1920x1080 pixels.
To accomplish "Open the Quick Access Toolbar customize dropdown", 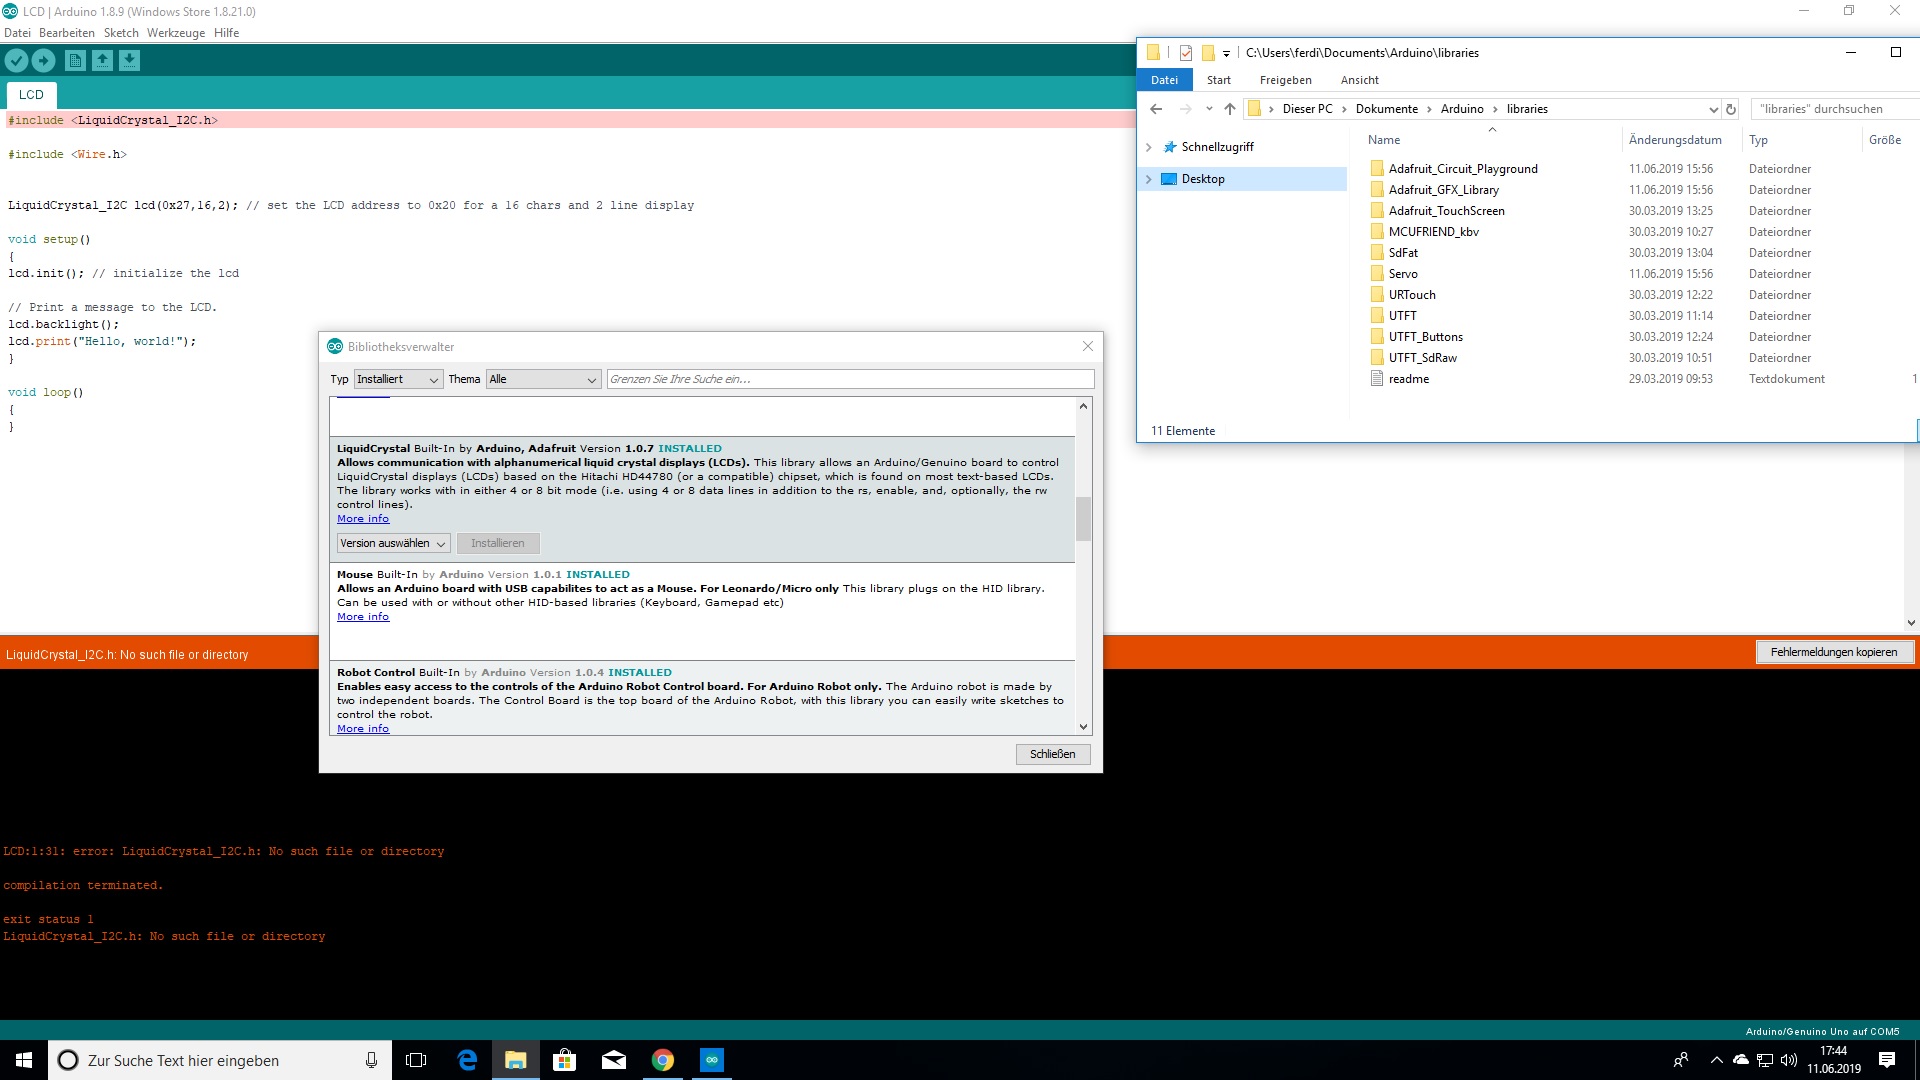I will 1226,53.
